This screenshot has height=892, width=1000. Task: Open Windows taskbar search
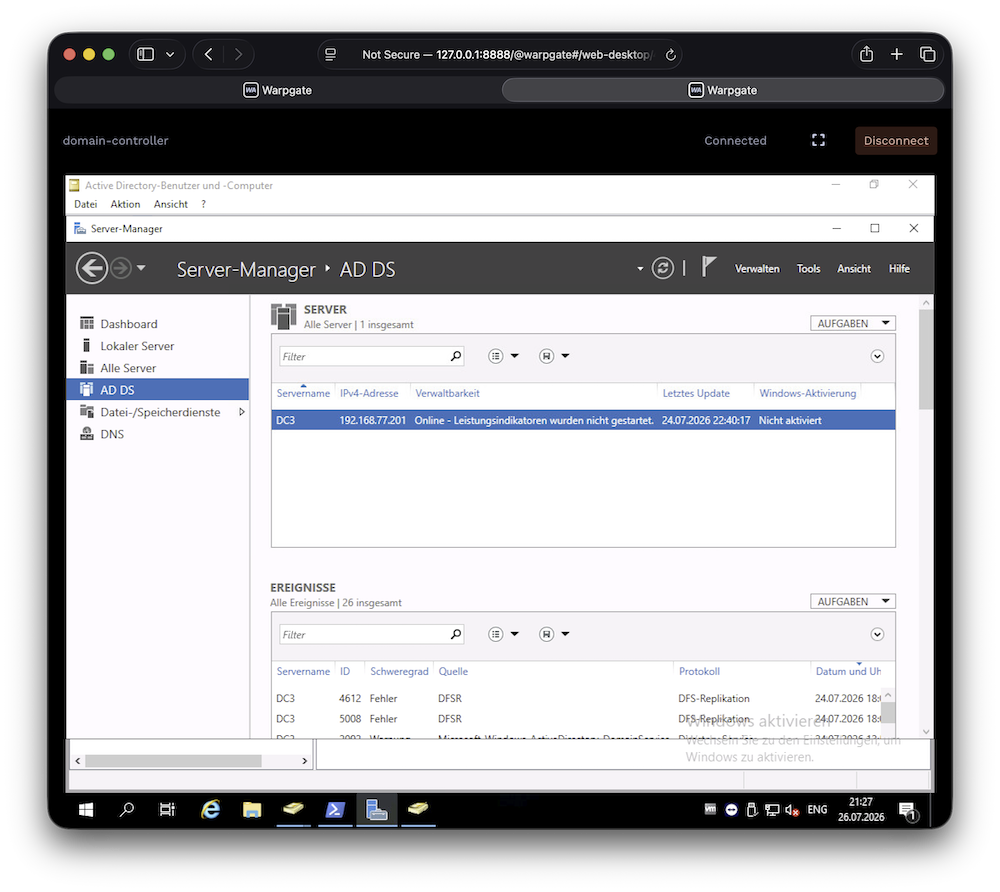pos(127,810)
